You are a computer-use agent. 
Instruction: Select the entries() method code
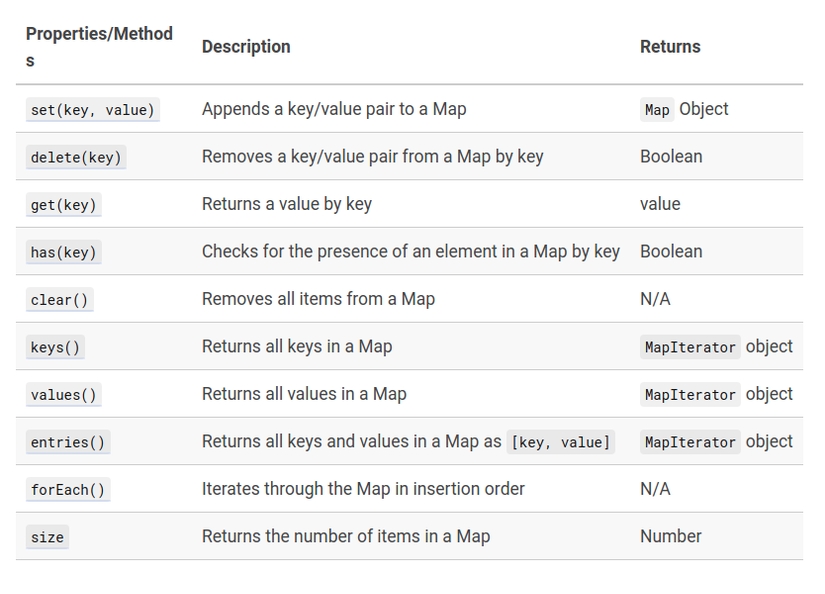click(67, 442)
